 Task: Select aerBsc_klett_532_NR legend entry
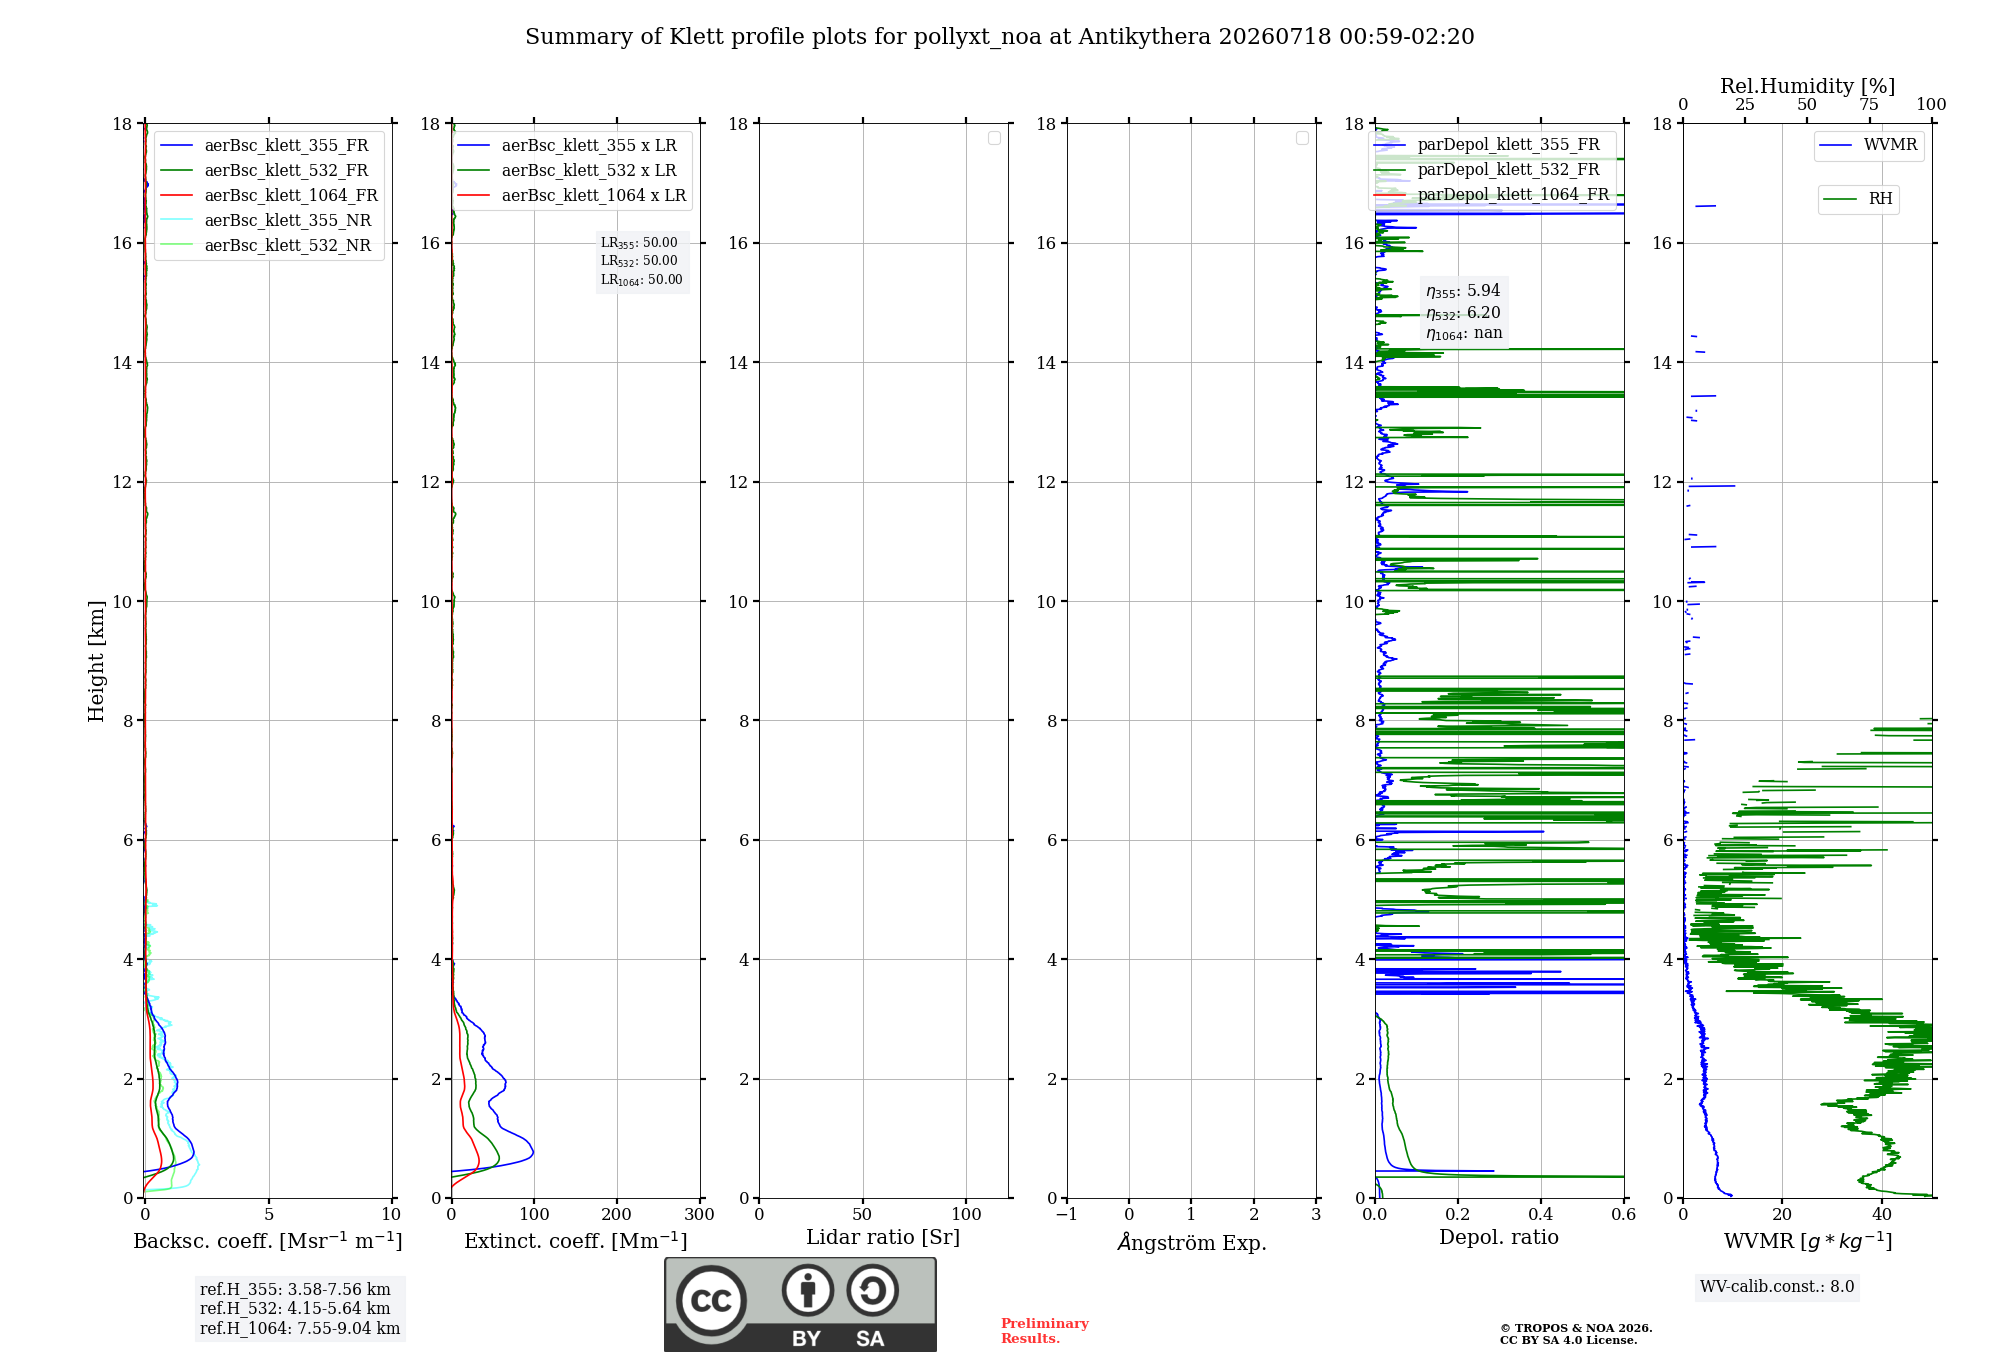click(x=266, y=246)
